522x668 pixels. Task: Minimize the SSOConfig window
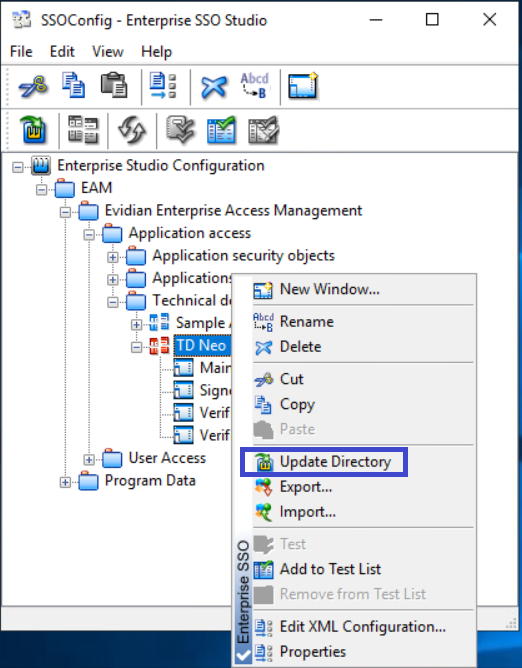(x=376, y=20)
